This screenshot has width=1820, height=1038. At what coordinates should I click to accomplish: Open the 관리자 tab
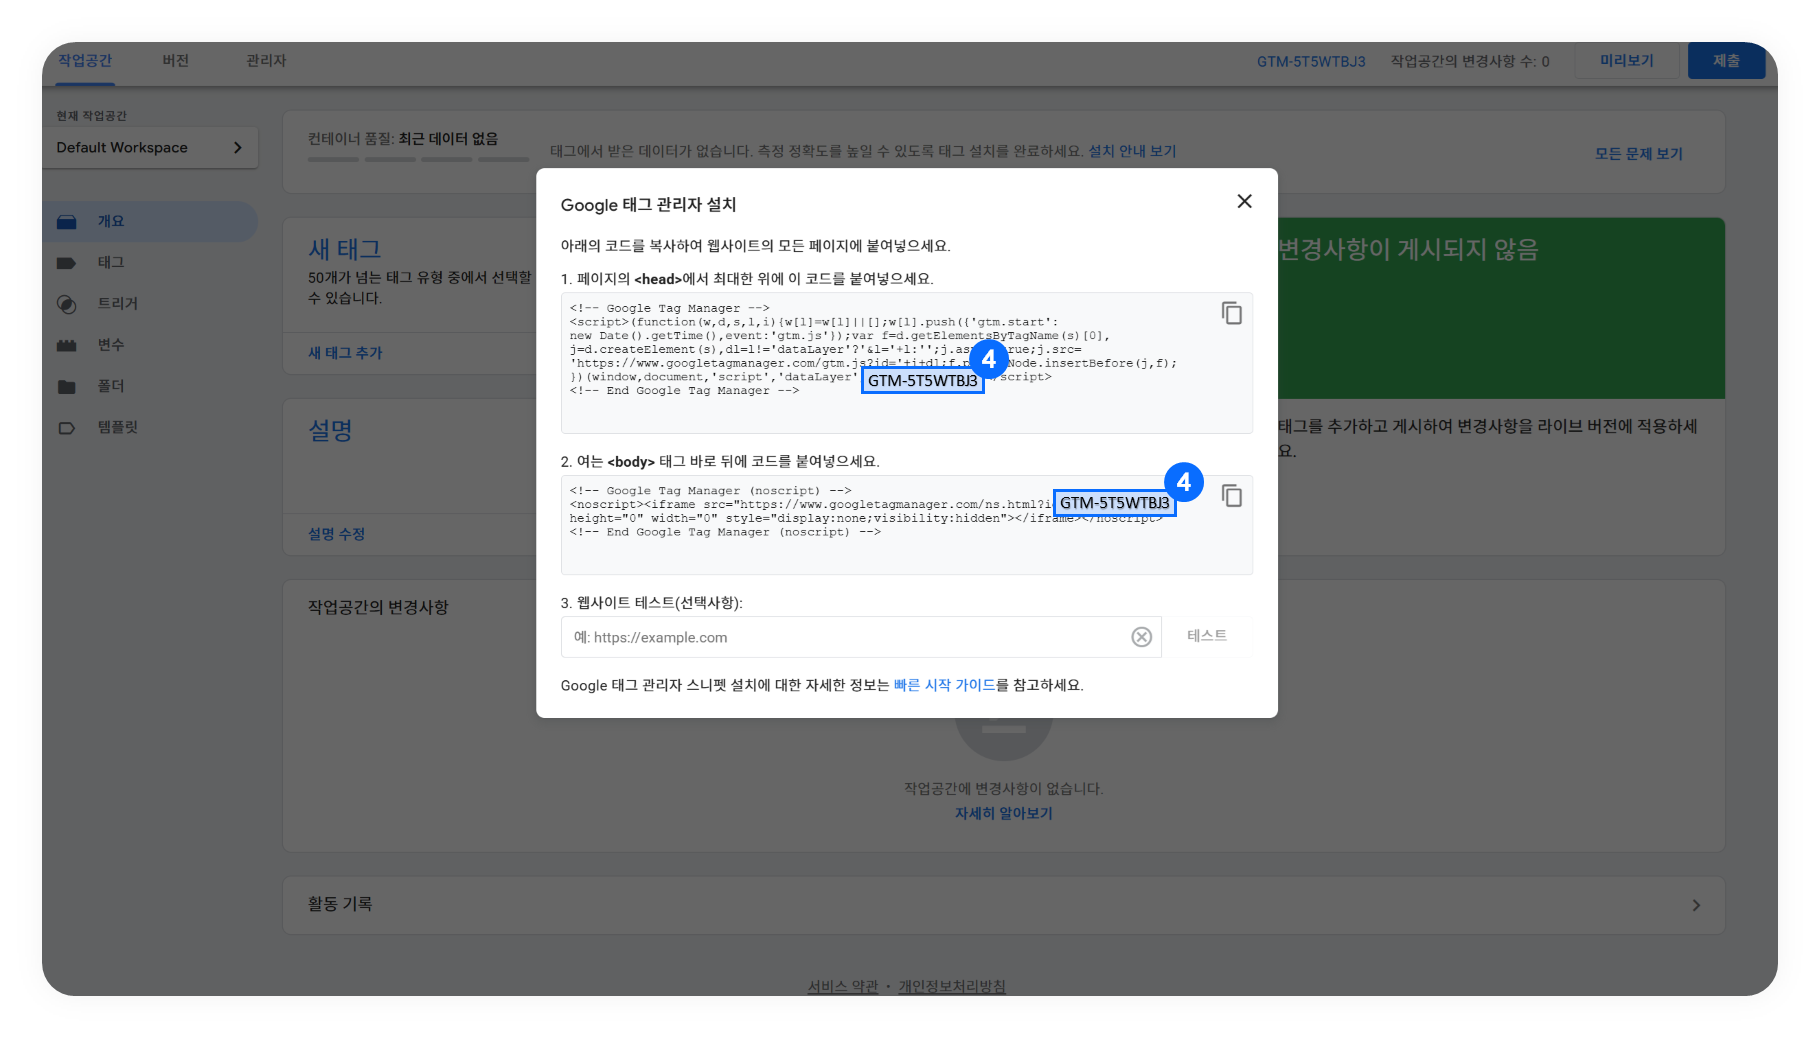pos(266,61)
